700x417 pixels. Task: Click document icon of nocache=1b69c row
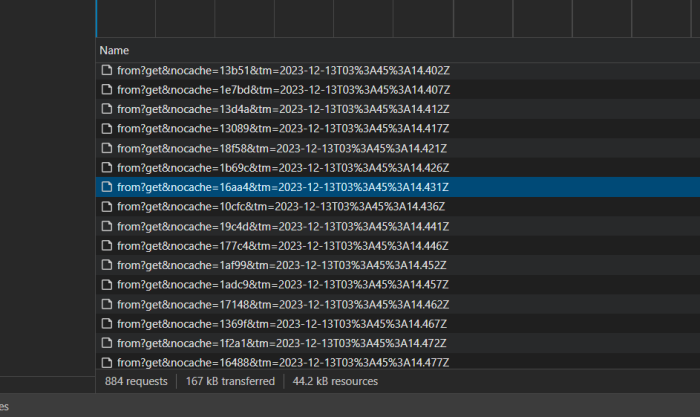tap(107, 167)
